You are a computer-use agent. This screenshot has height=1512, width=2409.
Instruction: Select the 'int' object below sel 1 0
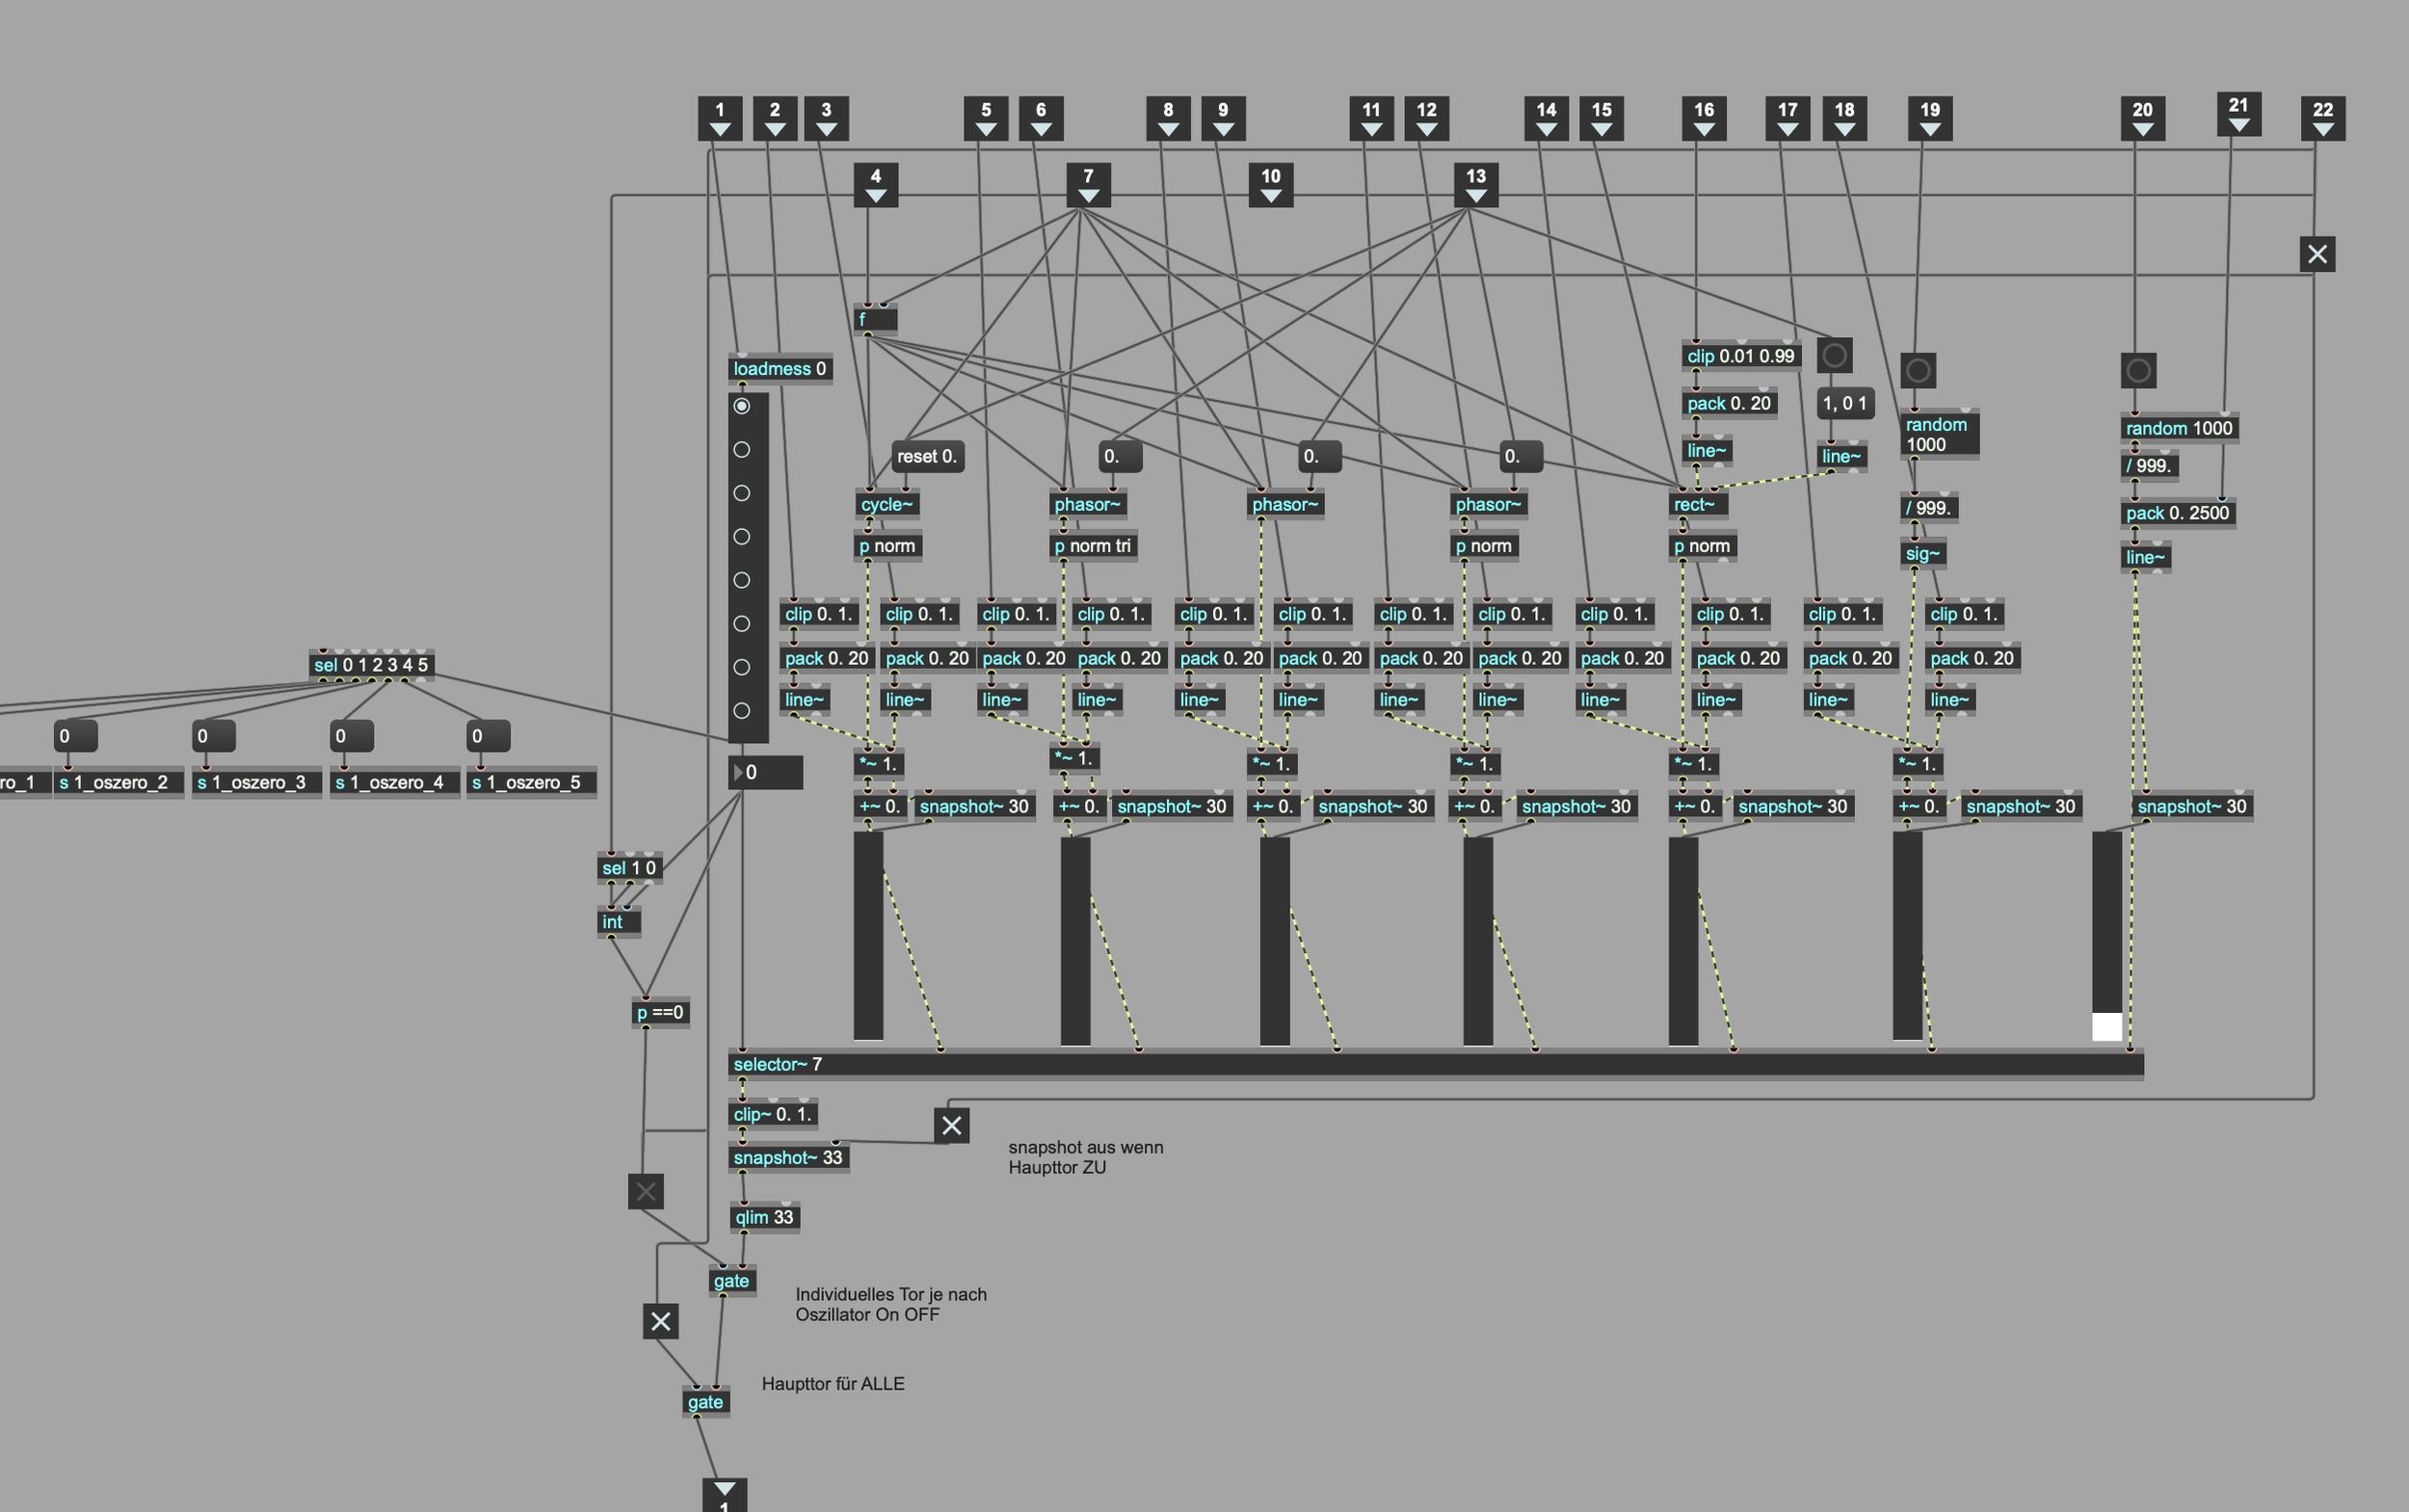pyautogui.click(x=619, y=922)
